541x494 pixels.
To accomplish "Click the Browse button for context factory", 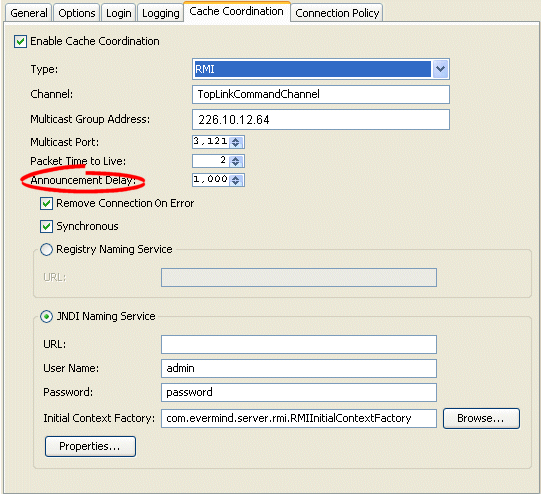I will (x=481, y=418).
